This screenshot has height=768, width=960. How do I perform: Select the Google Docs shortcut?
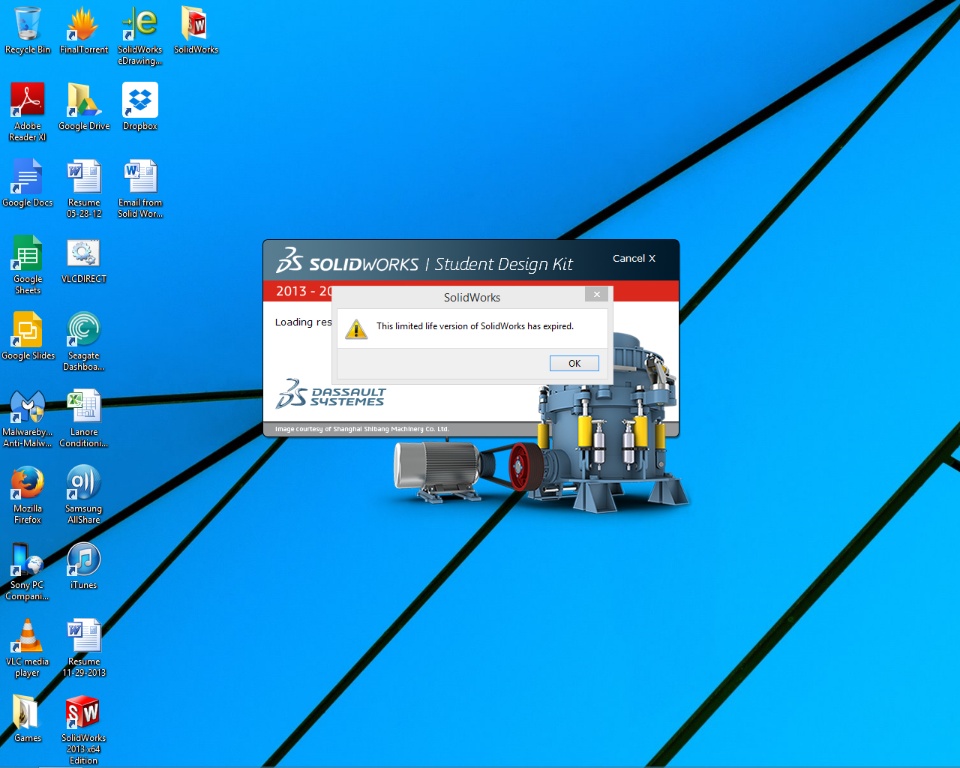pyautogui.click(x=28, y=183)
